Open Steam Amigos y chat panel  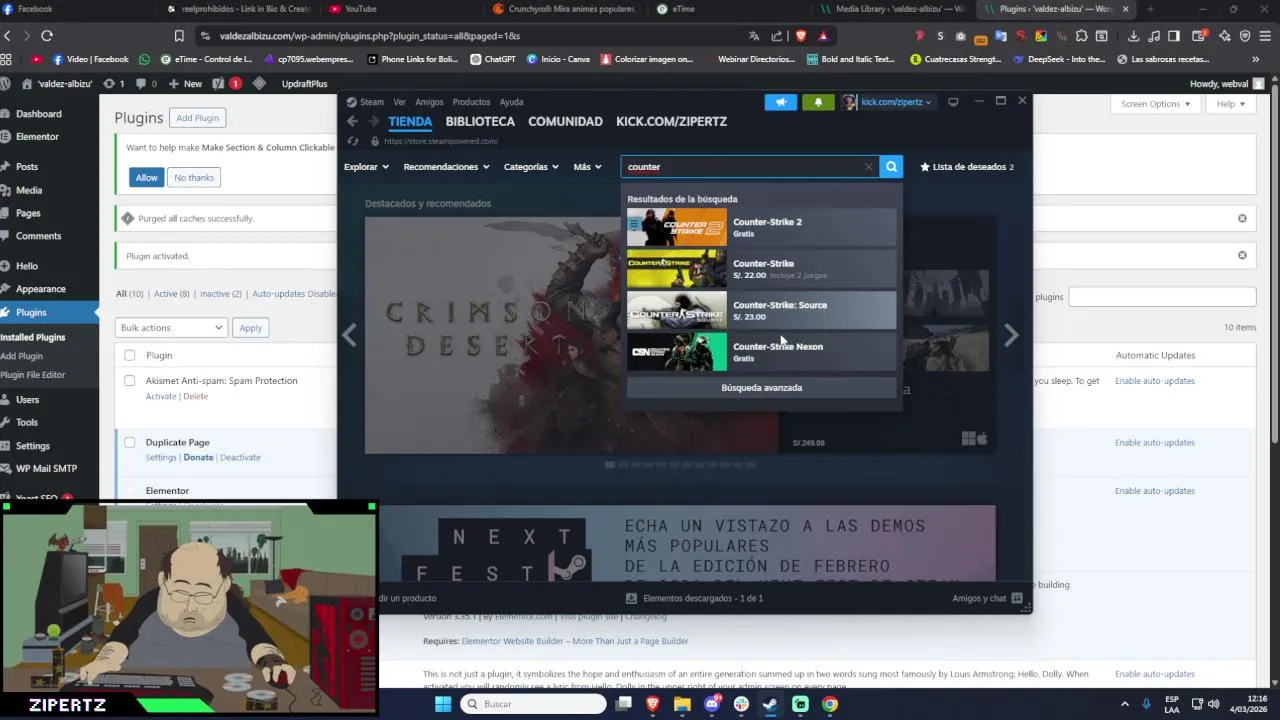pyautogui.click(x=987, y=598)
